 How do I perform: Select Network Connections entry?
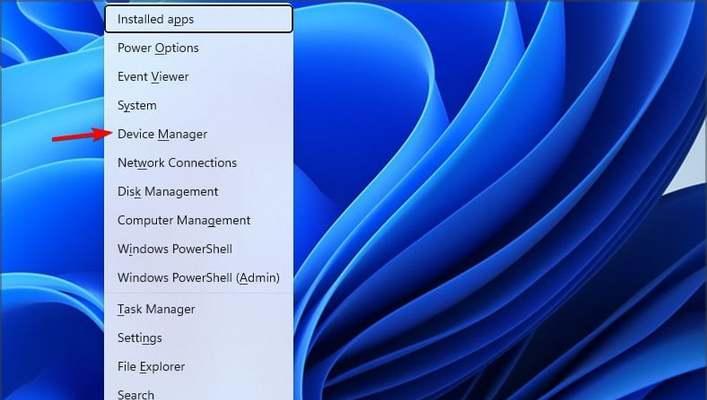pyautogui.click(x=199, y=163)
